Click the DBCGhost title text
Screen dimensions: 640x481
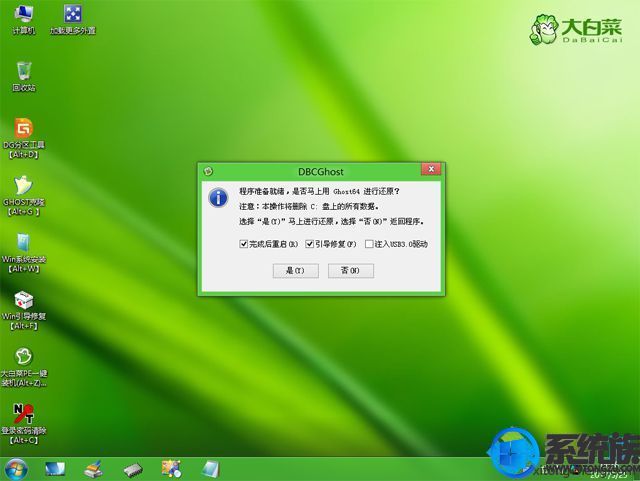(321, 172)
